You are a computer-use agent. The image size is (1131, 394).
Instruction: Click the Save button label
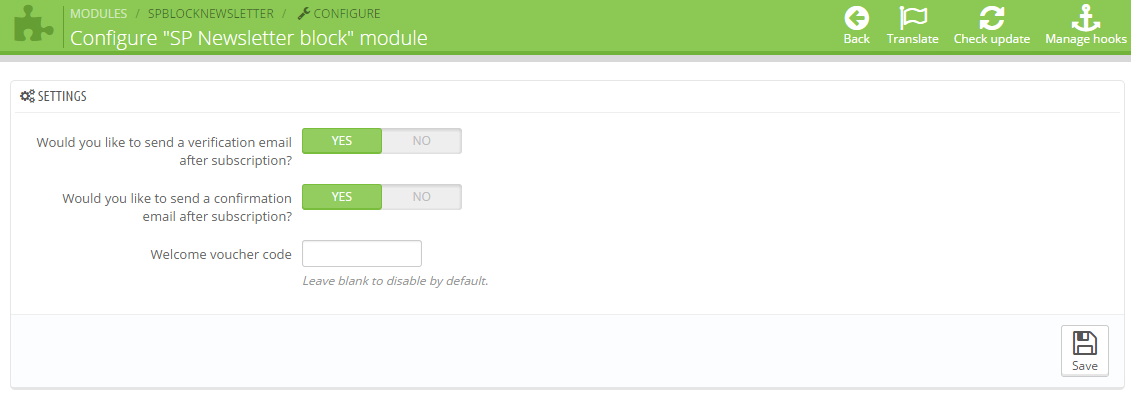(1085, 366)
